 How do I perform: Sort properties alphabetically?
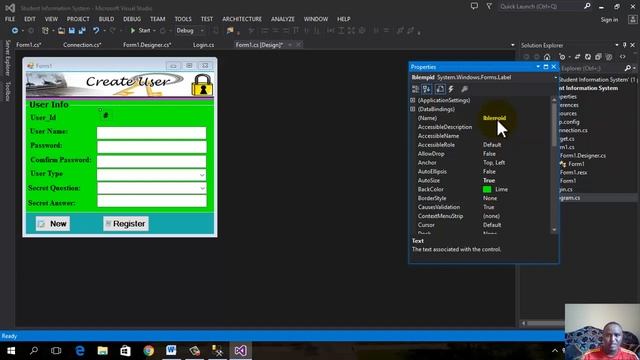(427, 89)
